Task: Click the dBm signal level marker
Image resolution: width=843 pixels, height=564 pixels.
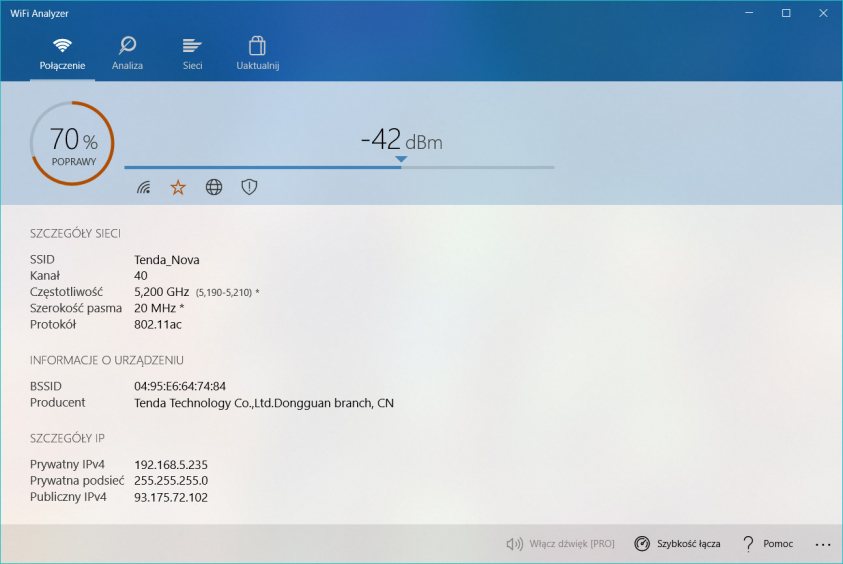Action: tap(401, 159)
